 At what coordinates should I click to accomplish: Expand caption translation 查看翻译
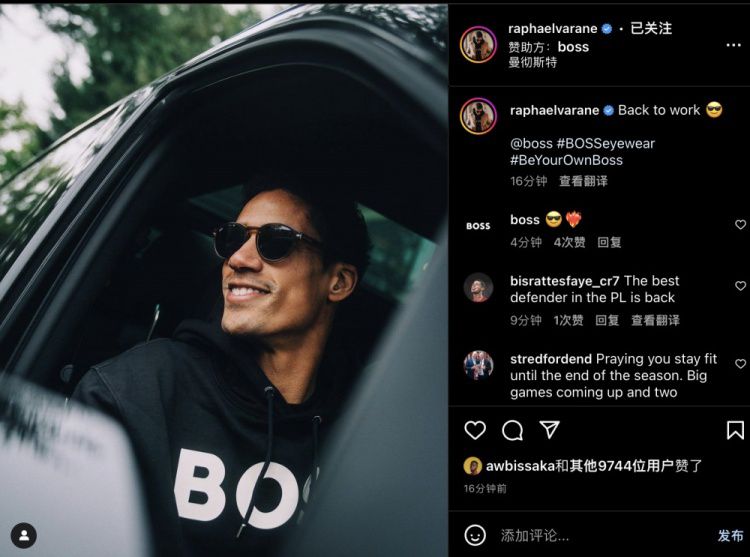(583, 181)
